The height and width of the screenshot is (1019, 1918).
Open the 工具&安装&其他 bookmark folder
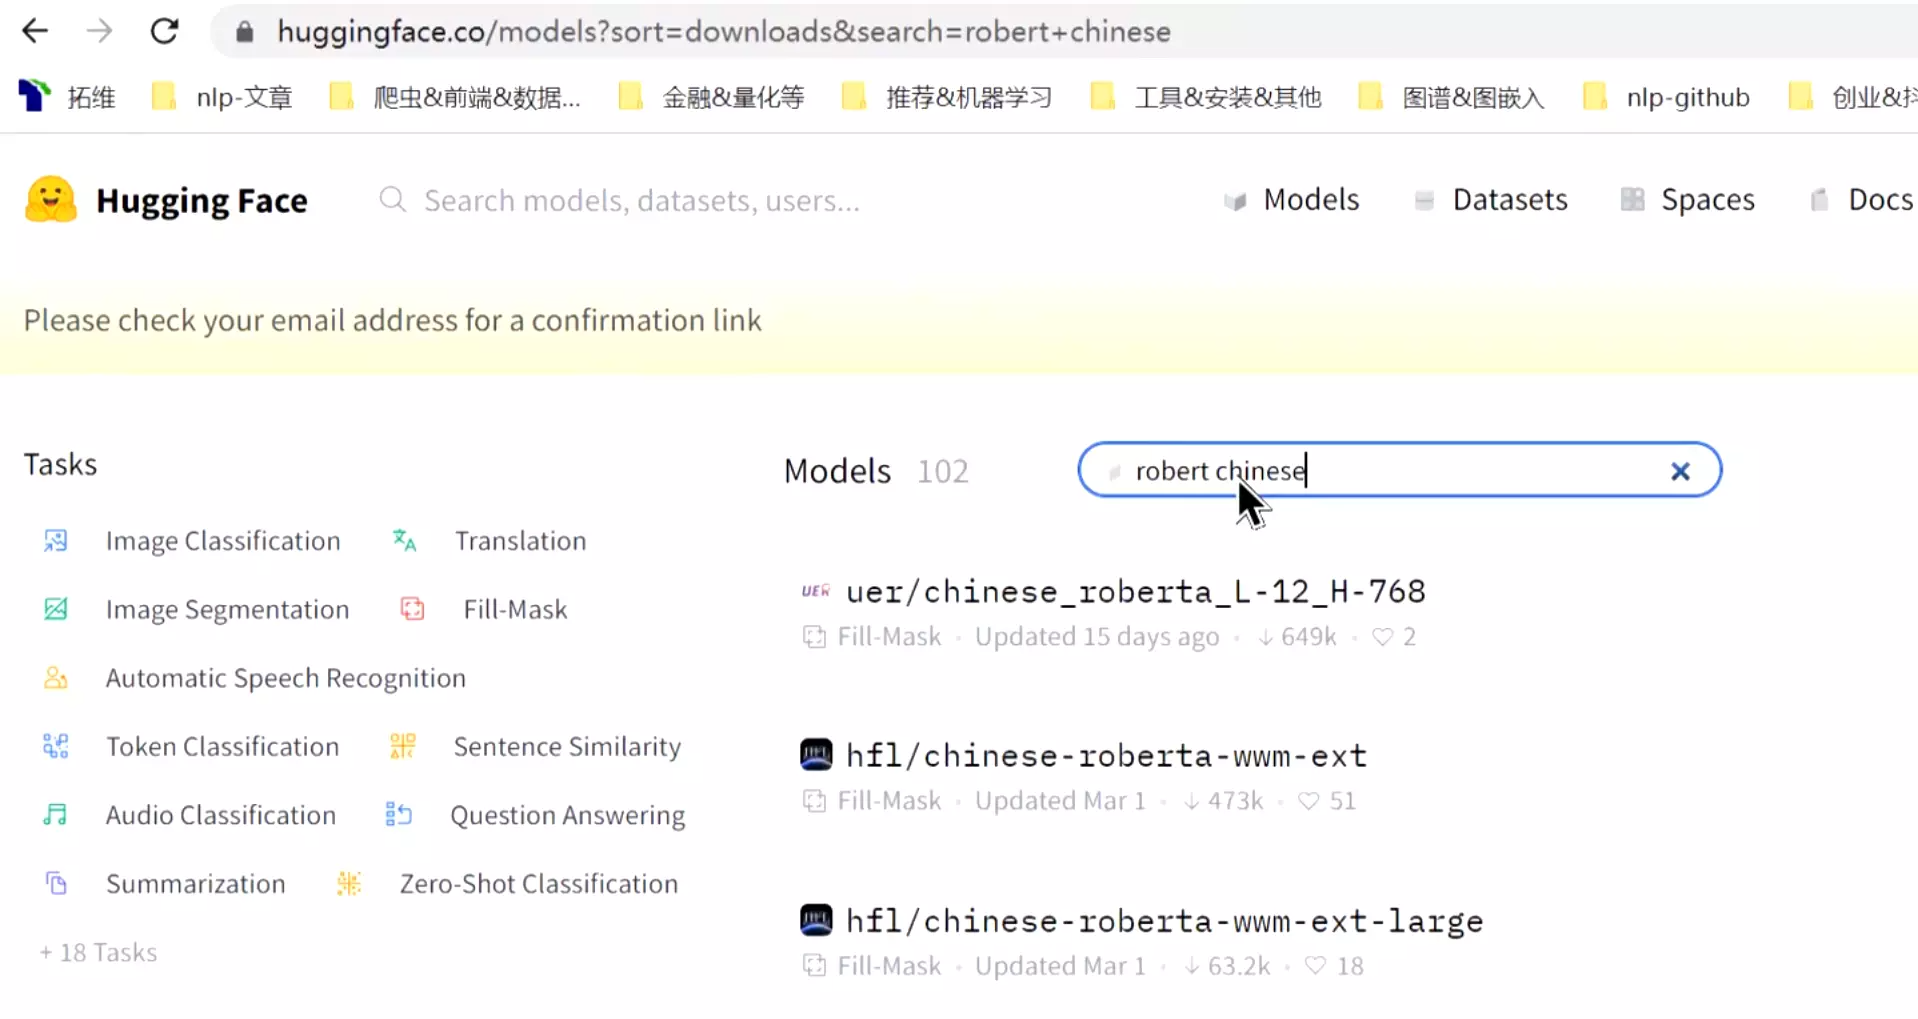click(1206, 97)
